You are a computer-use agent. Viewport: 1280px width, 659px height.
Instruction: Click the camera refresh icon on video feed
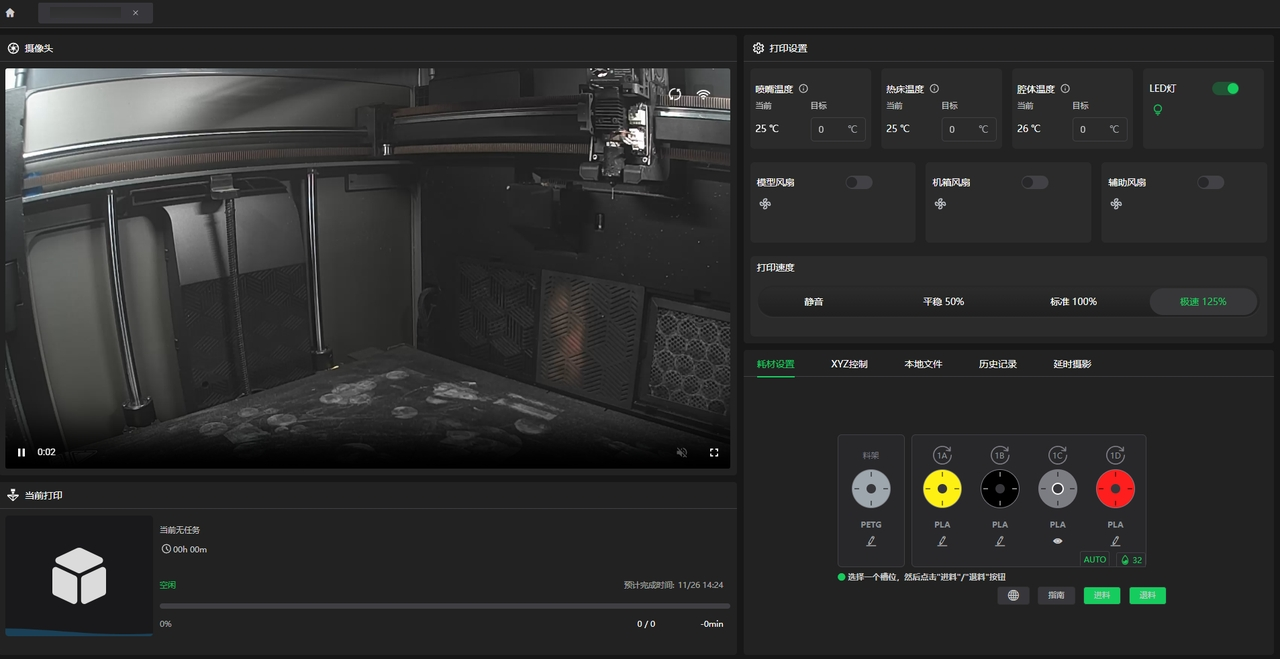[675, 95]
